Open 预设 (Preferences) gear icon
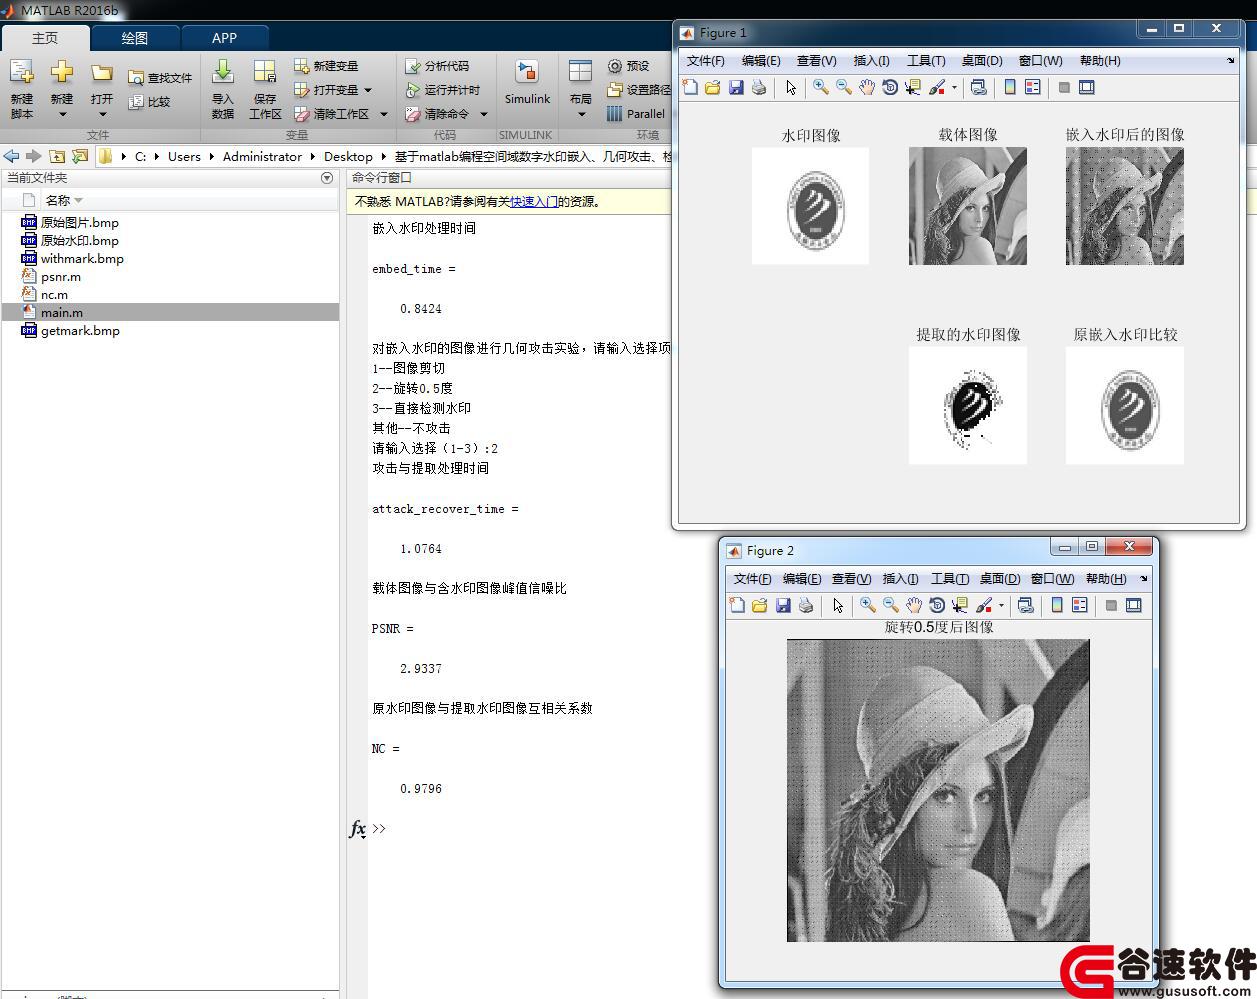 pyautogui.click(x=615, y=66)
